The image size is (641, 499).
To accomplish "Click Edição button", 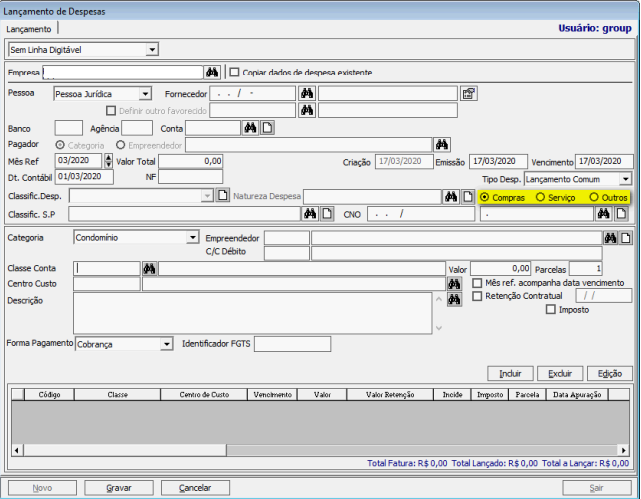I will [610, 374].
